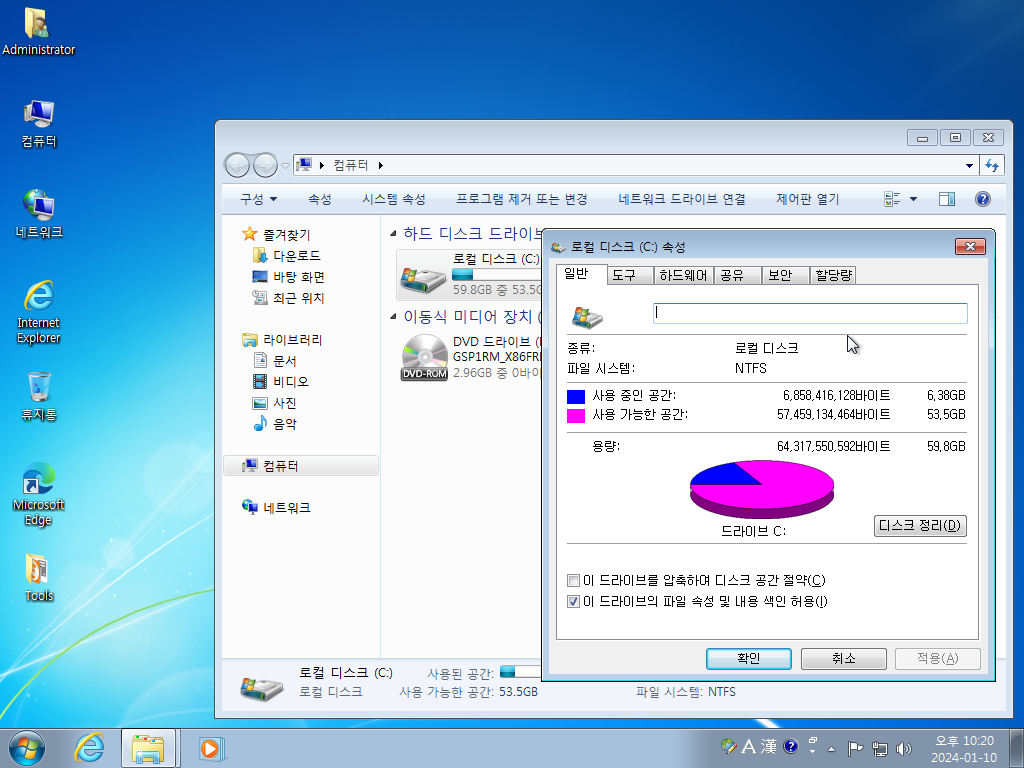Open the Tools desktop folder
The width and height of the screenshot is (1024, 768).
click(39, 577)
